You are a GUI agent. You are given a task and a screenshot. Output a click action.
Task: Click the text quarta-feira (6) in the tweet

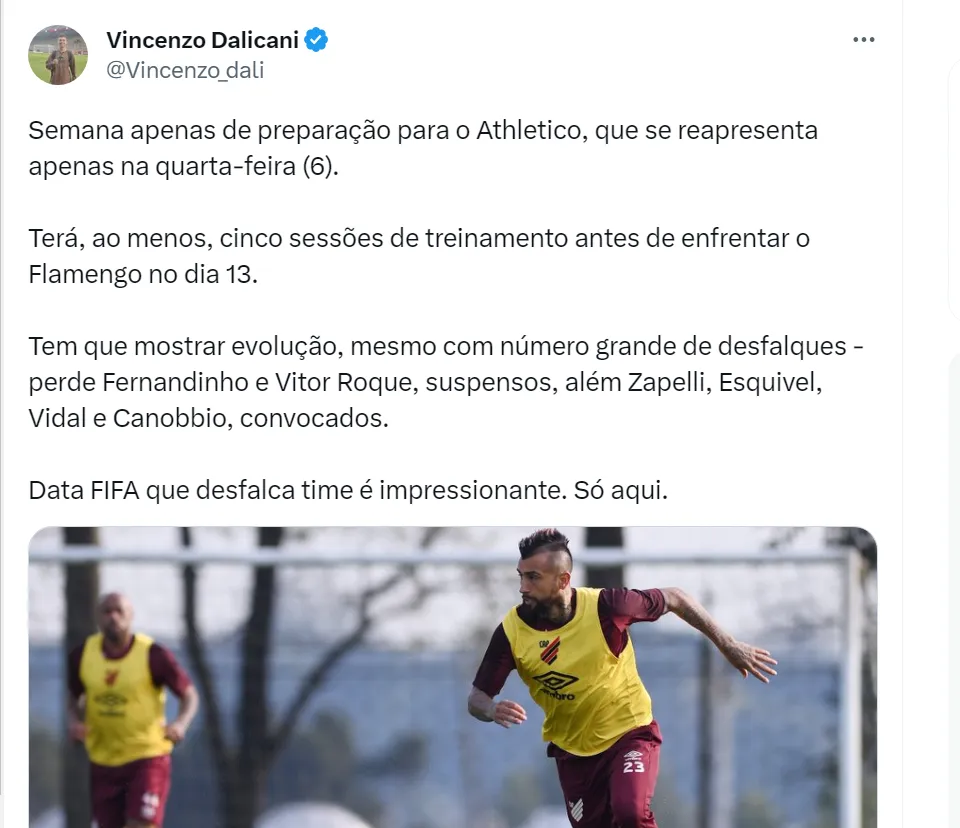click(245, 167)
